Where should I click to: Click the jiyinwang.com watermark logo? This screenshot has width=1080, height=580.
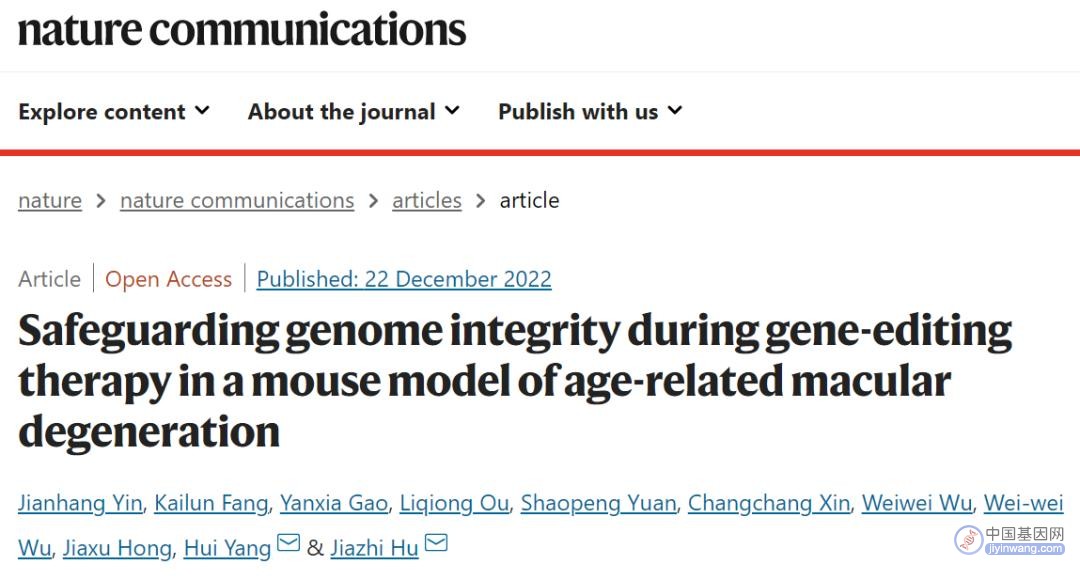1010,540
